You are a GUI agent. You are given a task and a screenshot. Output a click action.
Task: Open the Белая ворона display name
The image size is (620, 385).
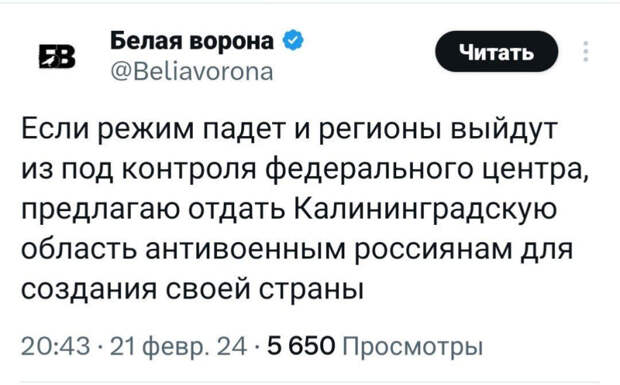pyautogui.click(x=192, y=41)
